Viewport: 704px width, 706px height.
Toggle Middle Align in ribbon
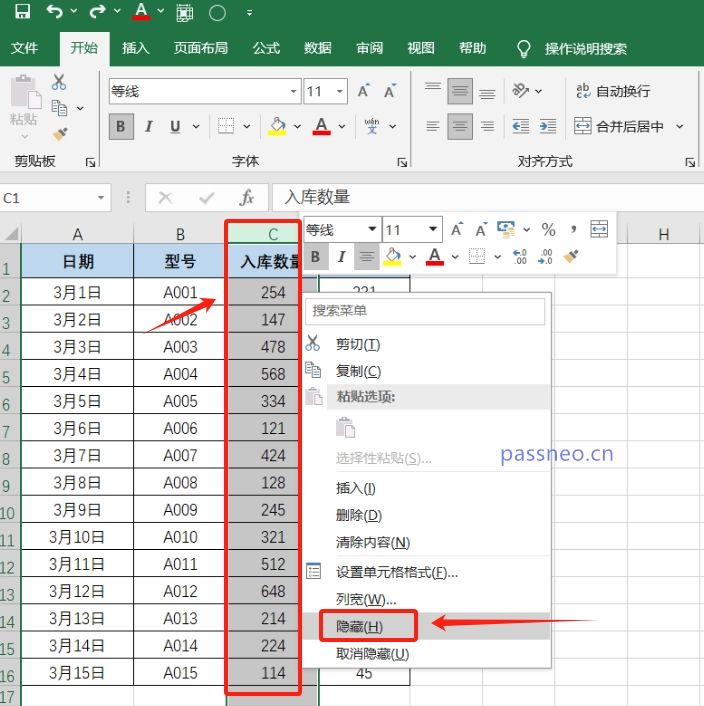pyautogui.click(x=460, y=91)
